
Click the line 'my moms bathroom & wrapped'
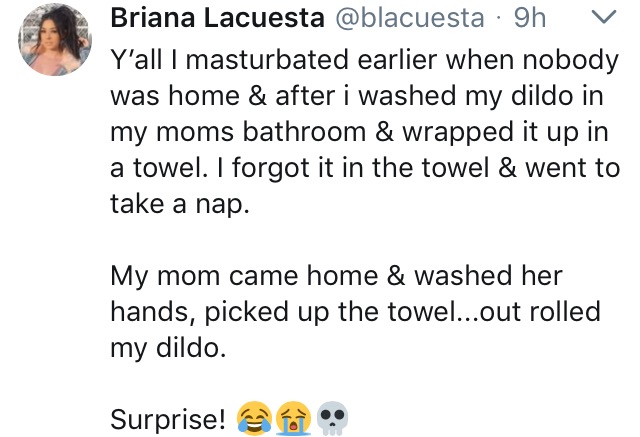(359, 133)
